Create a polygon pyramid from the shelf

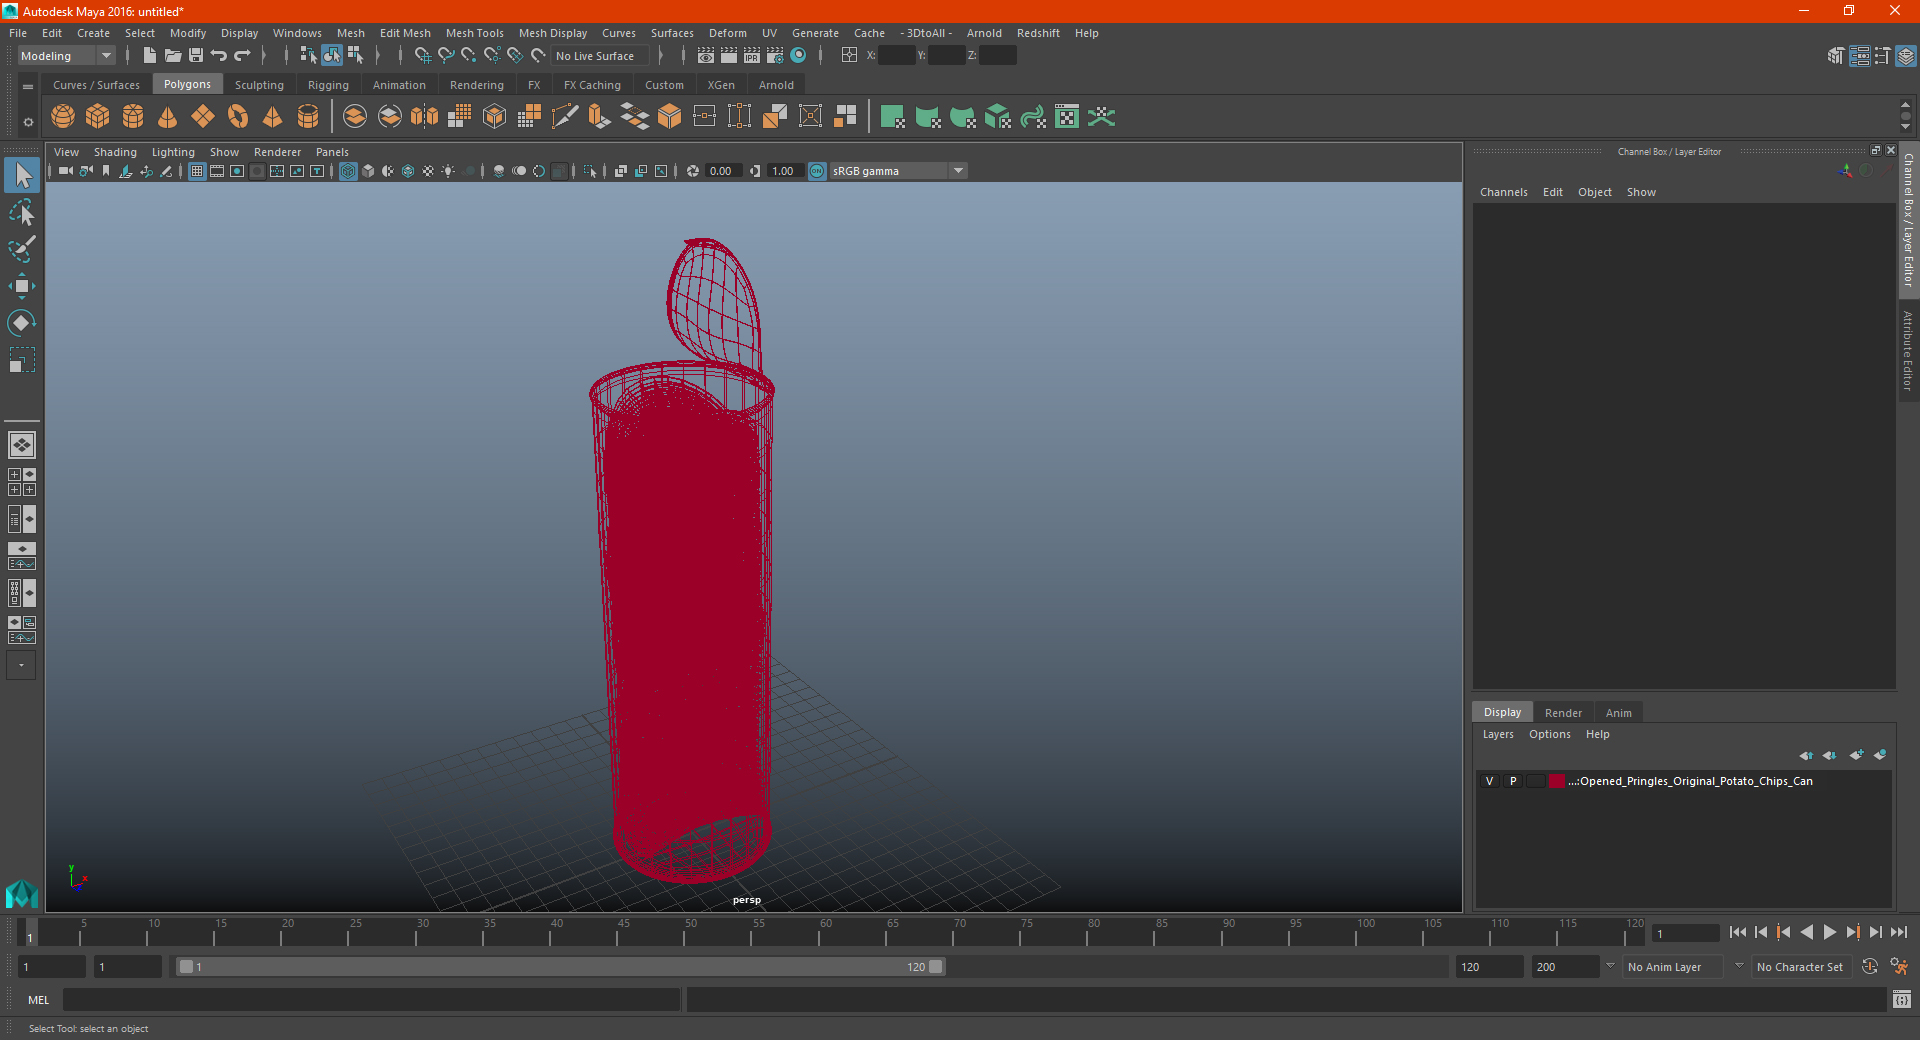coord(273,117)
